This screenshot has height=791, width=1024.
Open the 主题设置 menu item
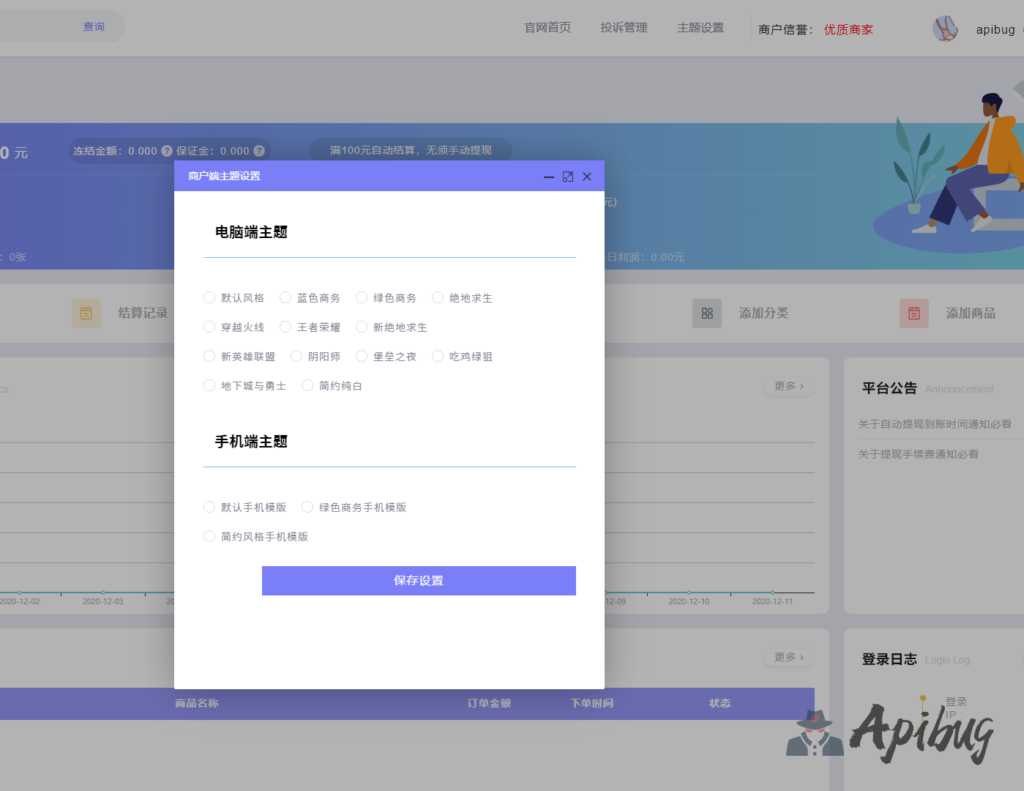pos(700,28)
